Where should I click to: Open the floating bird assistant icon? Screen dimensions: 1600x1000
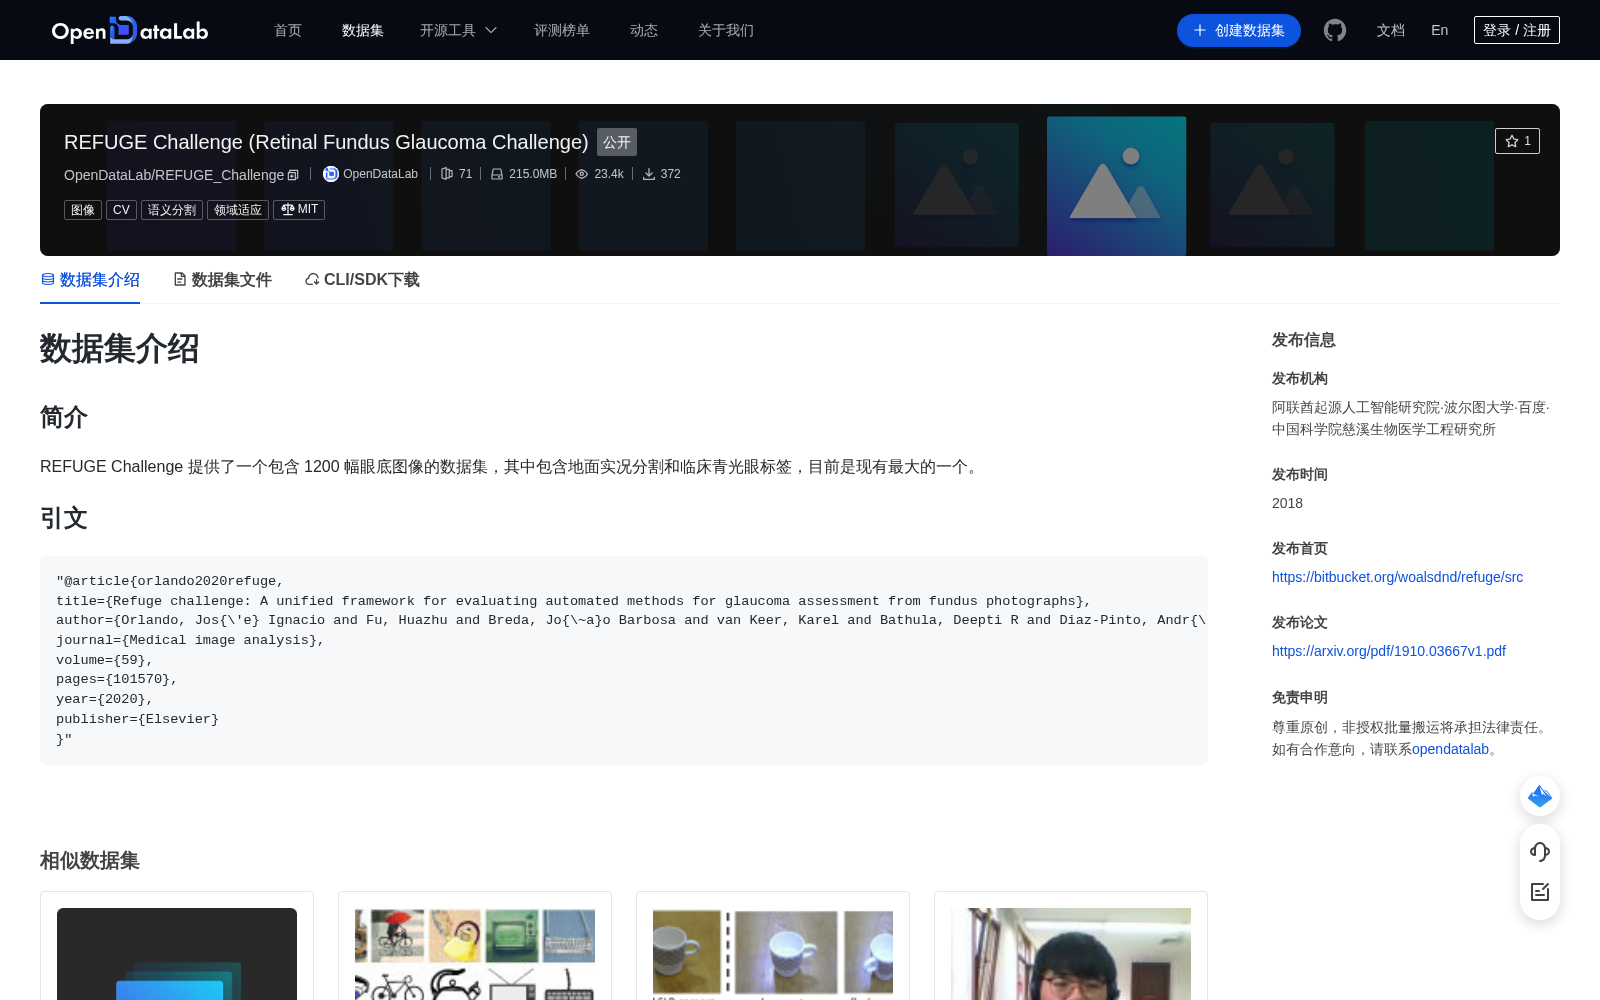tap(1540, 796)
